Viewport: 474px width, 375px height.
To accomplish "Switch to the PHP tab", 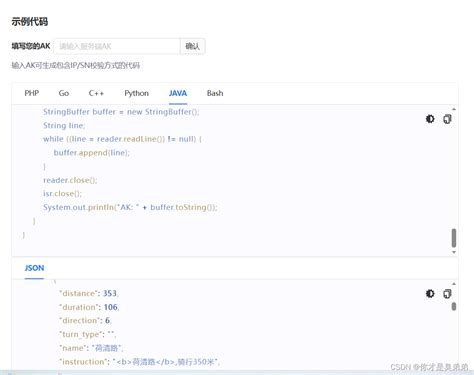I will click(32, 93).
